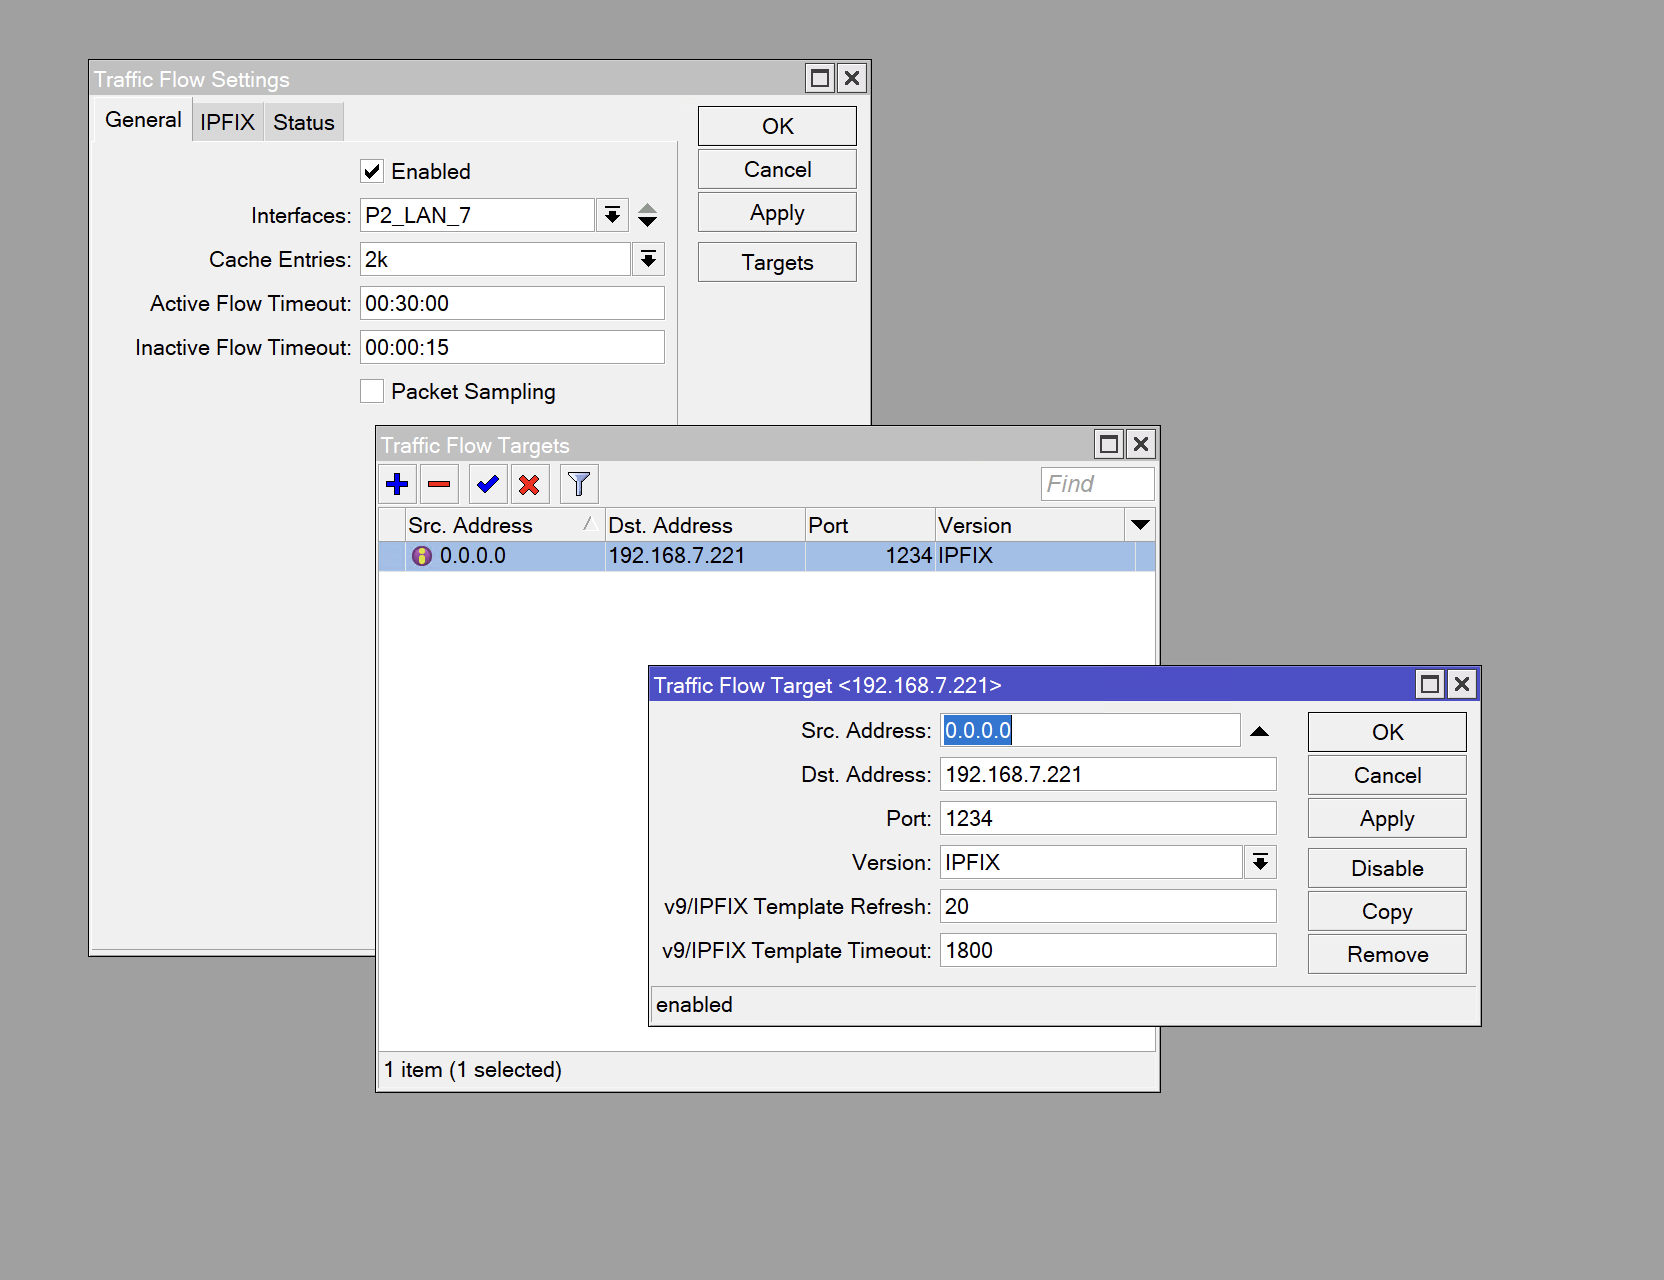1664x1280 pixels.
Task: Maximize the Traffic Flow Target dialog
Action: point(1430,684)
